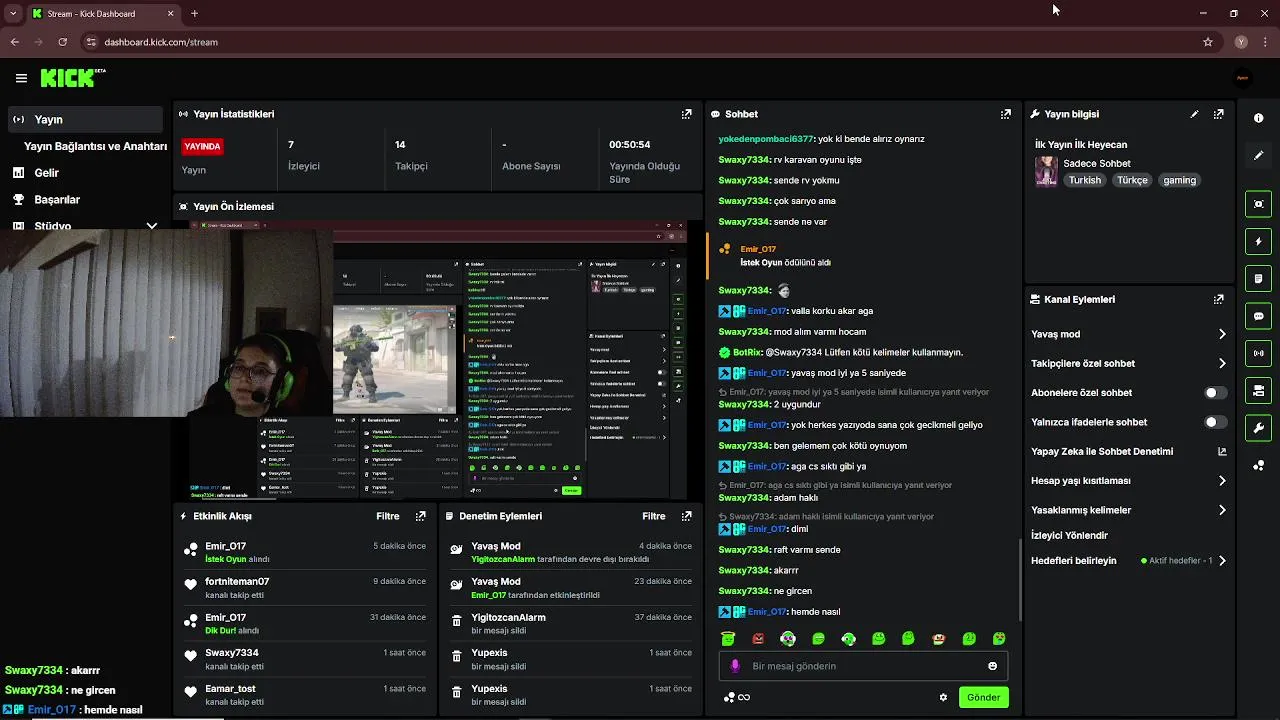Click fortniteman07 in Etkinlik Akışı
This screenshot has width=1280, height=720.
tap(237, 581)
